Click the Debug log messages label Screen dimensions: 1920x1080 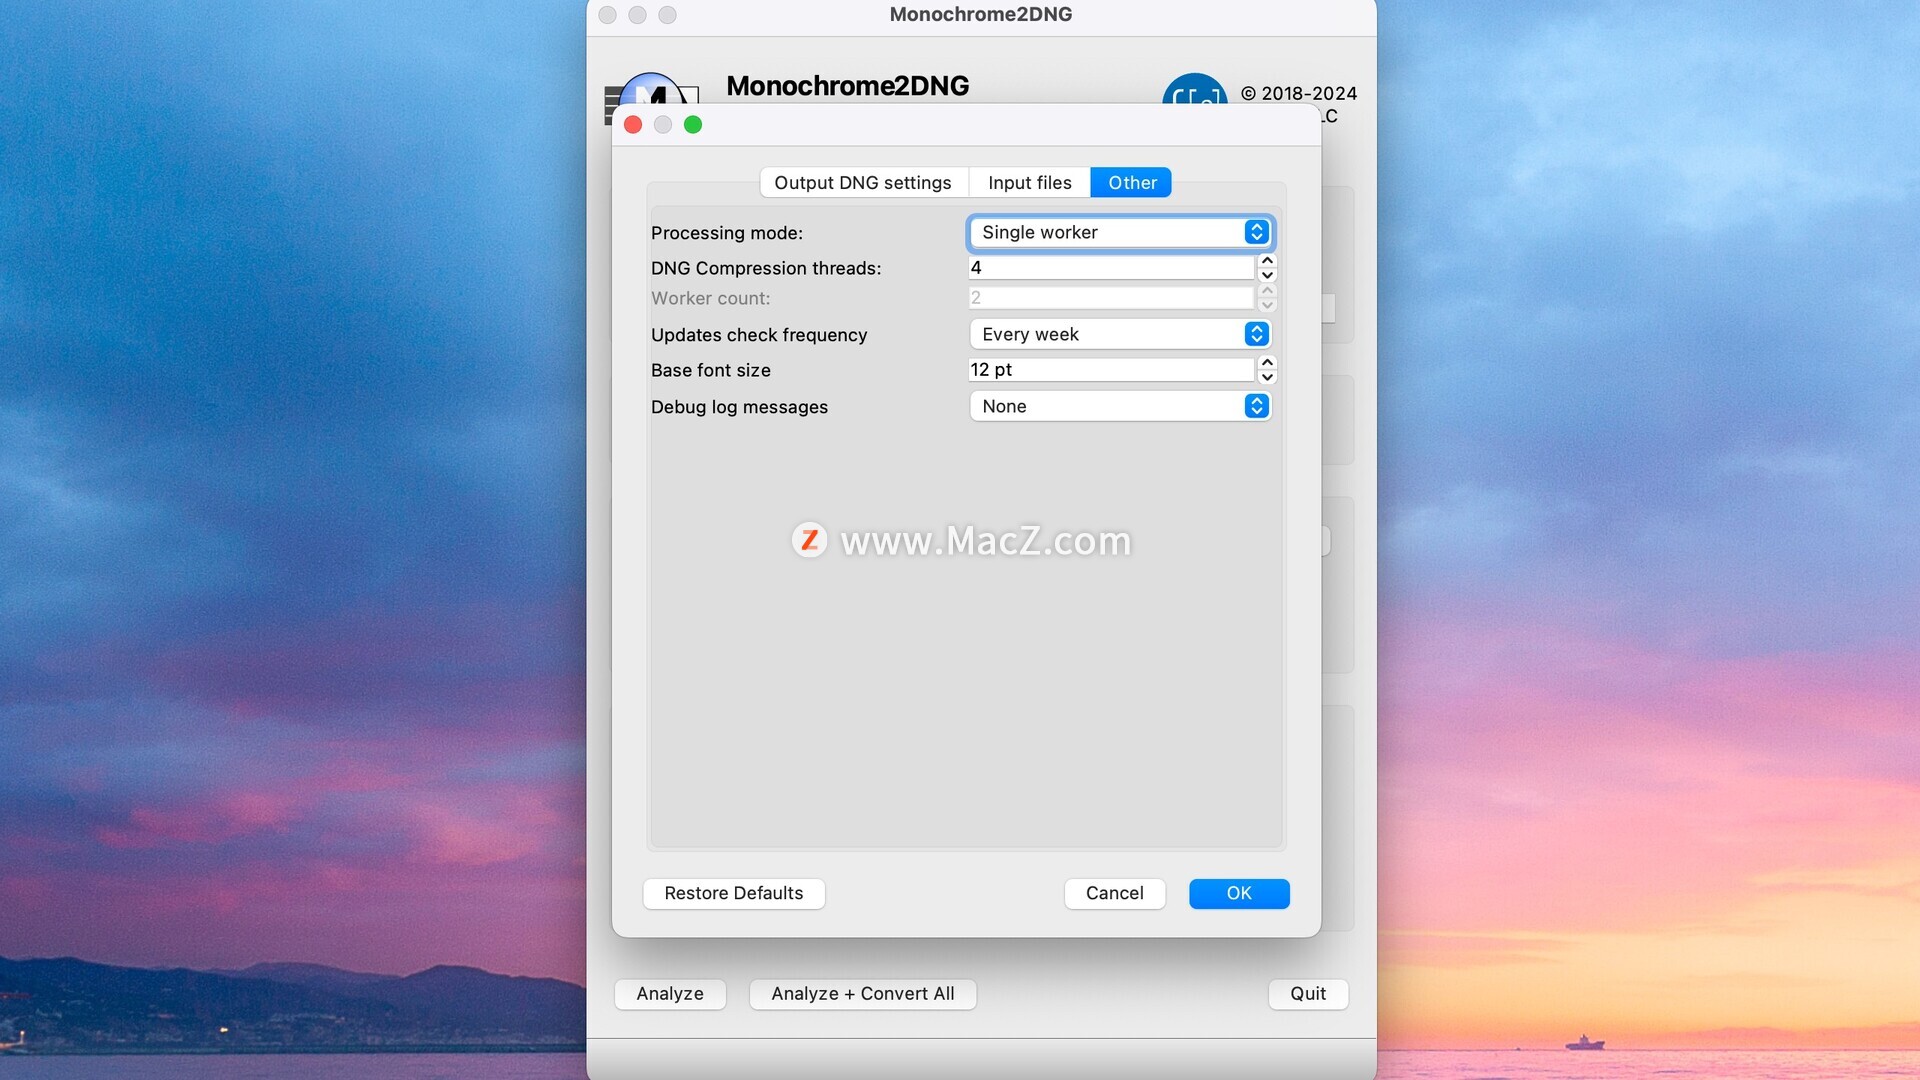pyautogui.click(x=739, y=407)
